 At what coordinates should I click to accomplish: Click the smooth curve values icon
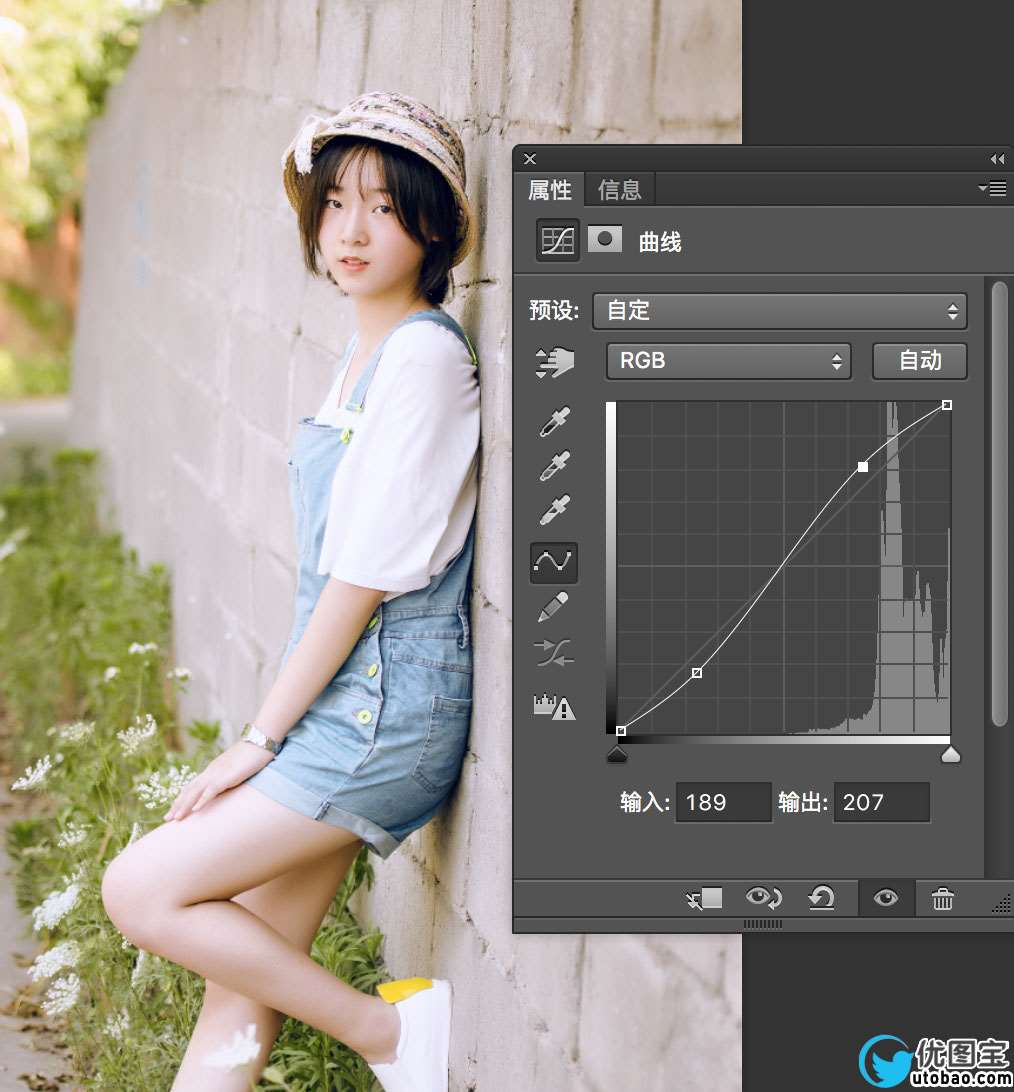coord(554,653)
